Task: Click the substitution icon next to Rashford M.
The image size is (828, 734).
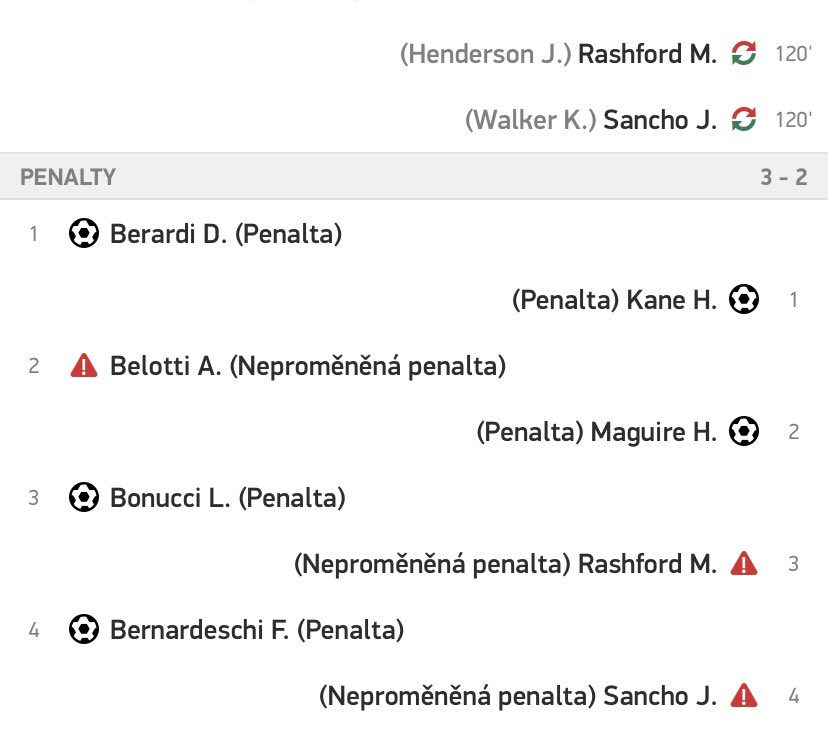Action: point(744,53)
